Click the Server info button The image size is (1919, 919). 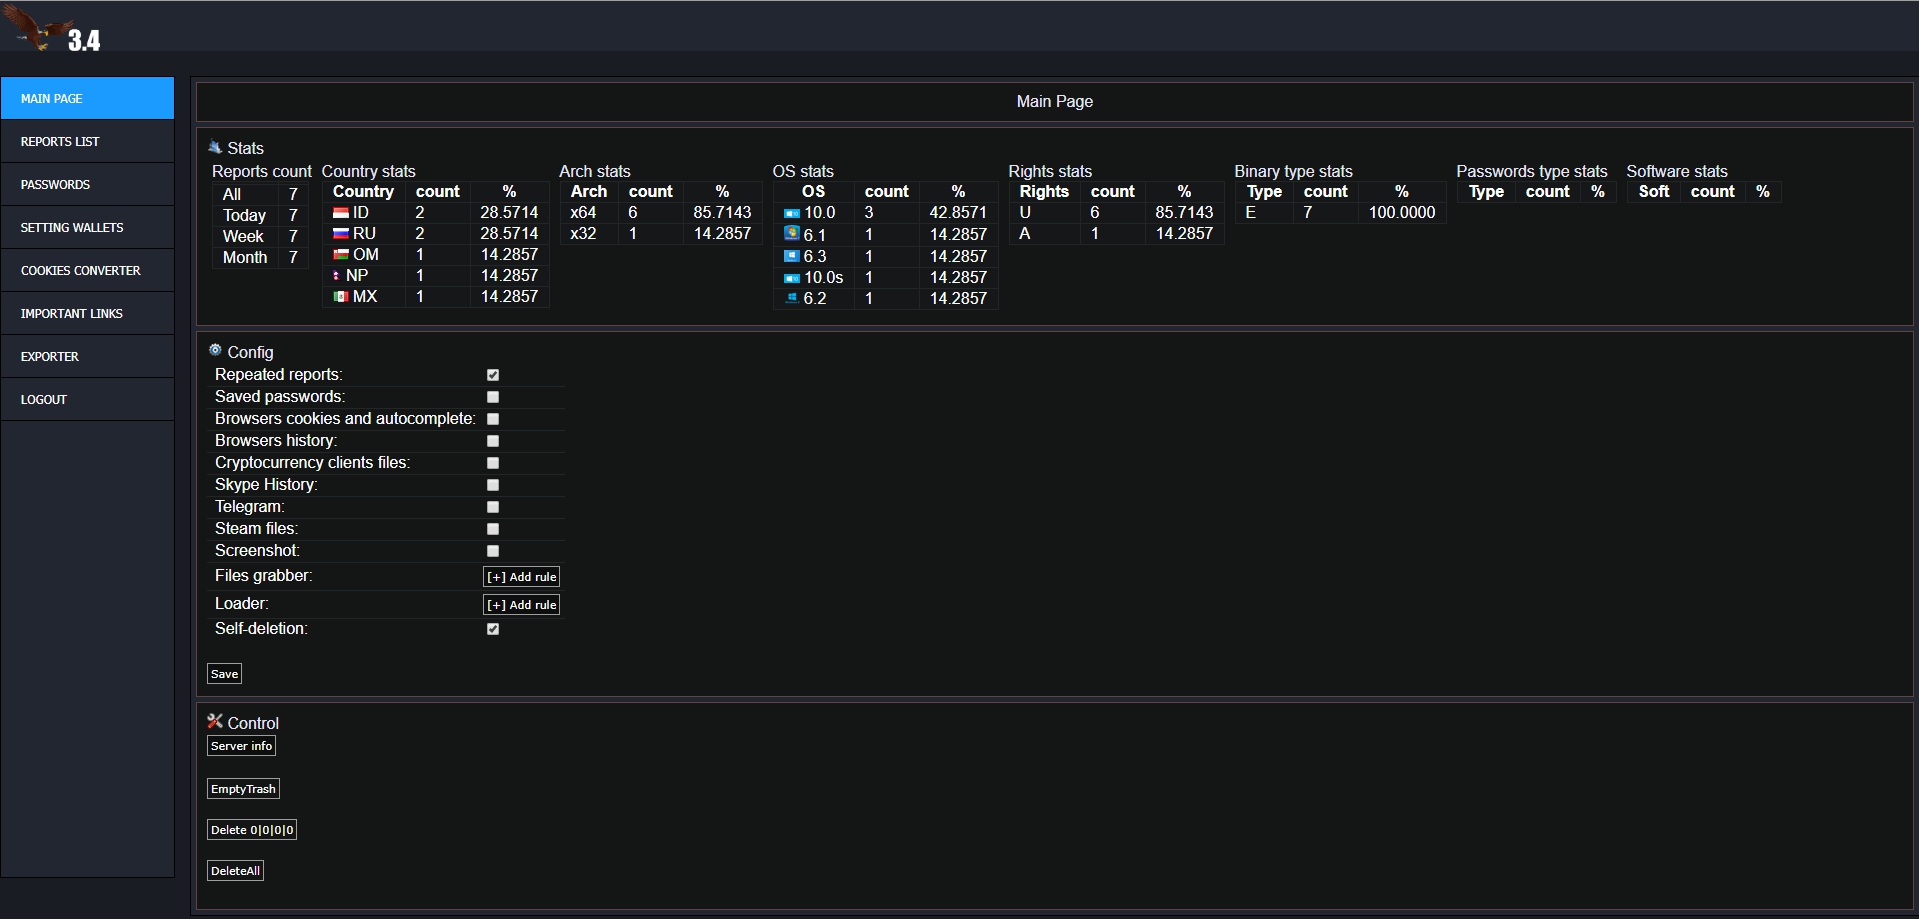pyautogui.click(x=241, y=746)
